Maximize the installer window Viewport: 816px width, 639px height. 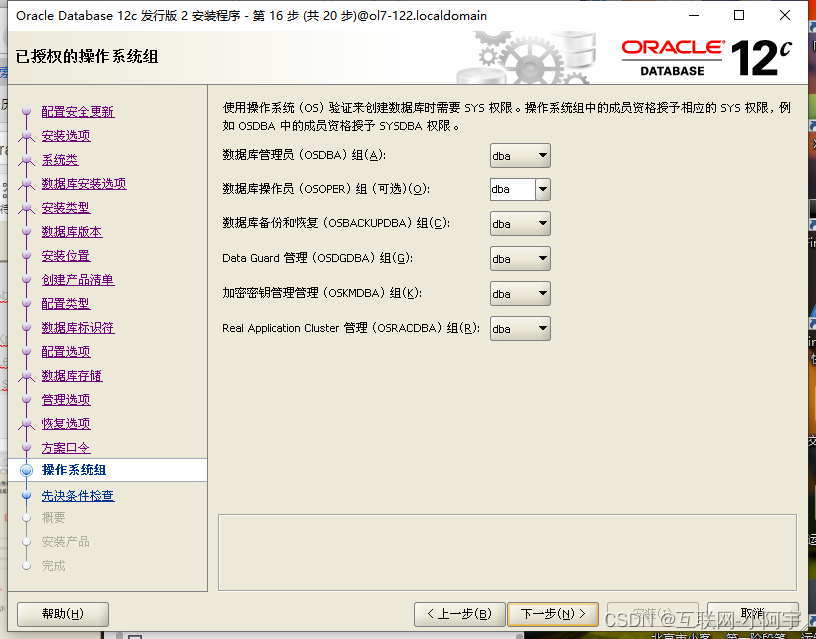pyautogui.click(x=739, y=16)
